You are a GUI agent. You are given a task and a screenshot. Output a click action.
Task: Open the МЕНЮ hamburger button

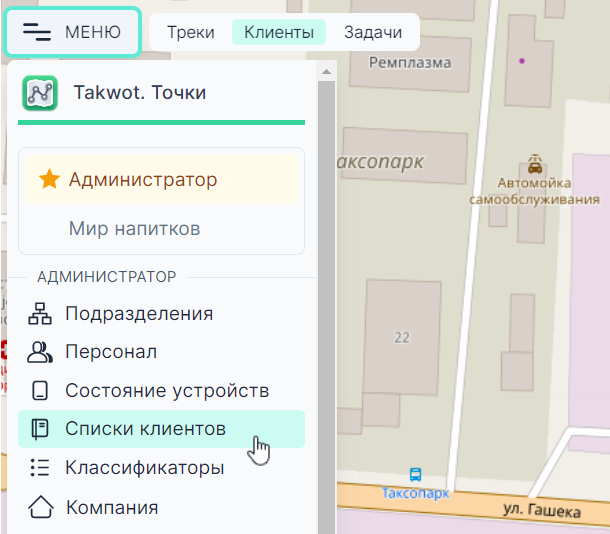coord(72,32)
